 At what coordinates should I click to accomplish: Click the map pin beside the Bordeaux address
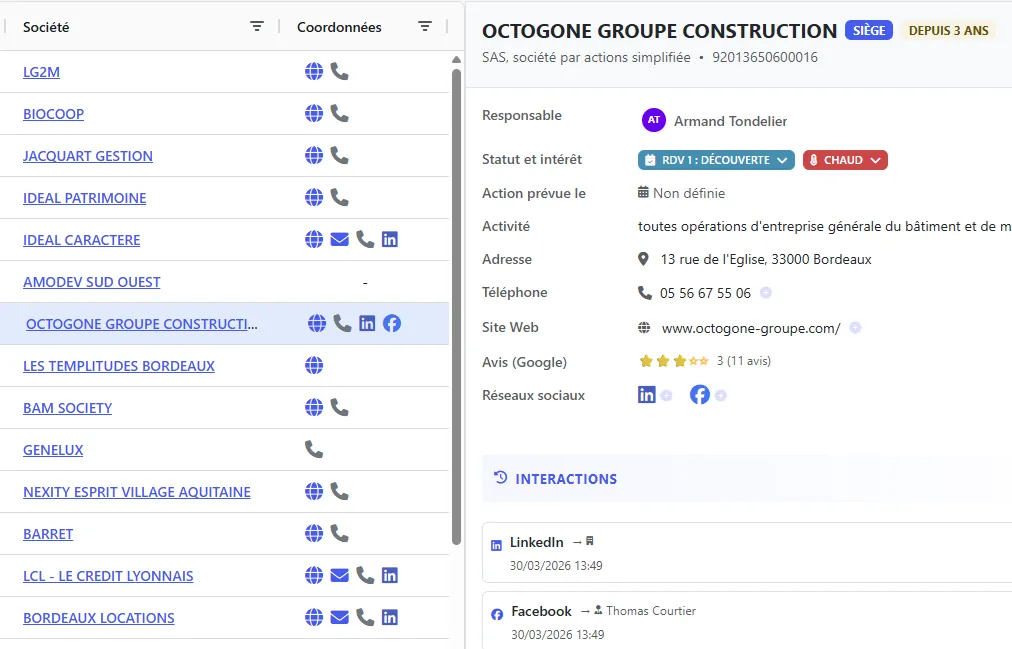(643, 259)
